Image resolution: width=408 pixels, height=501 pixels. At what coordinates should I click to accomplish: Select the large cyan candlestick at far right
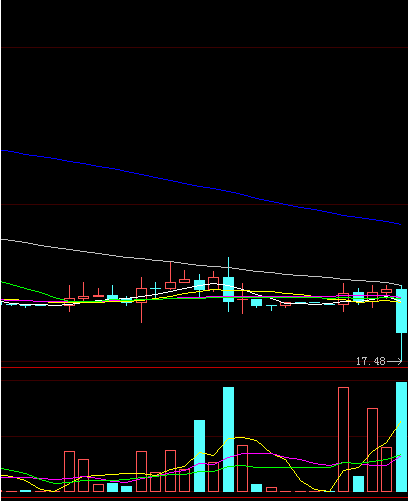coord(401,311)
